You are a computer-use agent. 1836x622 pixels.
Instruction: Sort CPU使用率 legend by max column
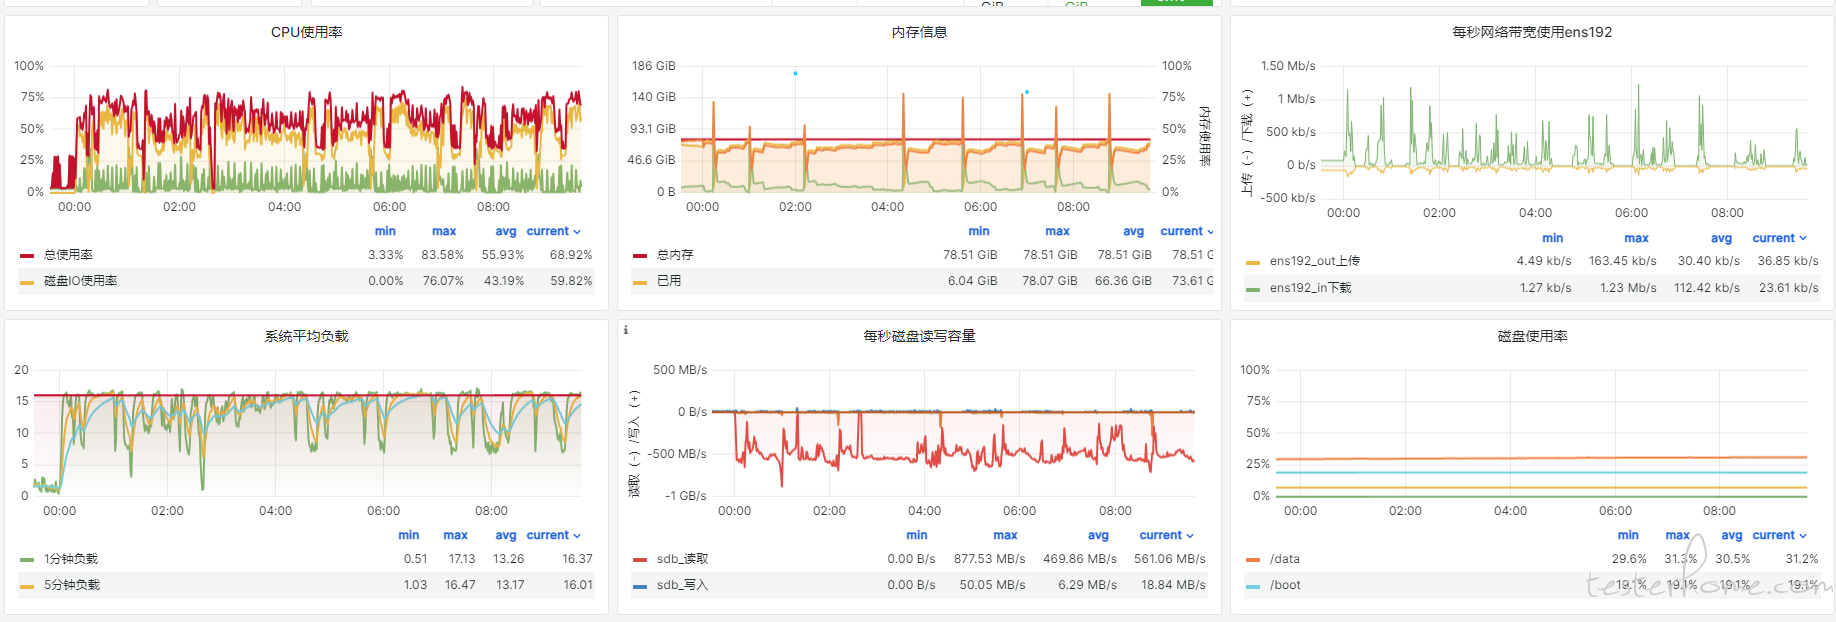click(444, 231)
